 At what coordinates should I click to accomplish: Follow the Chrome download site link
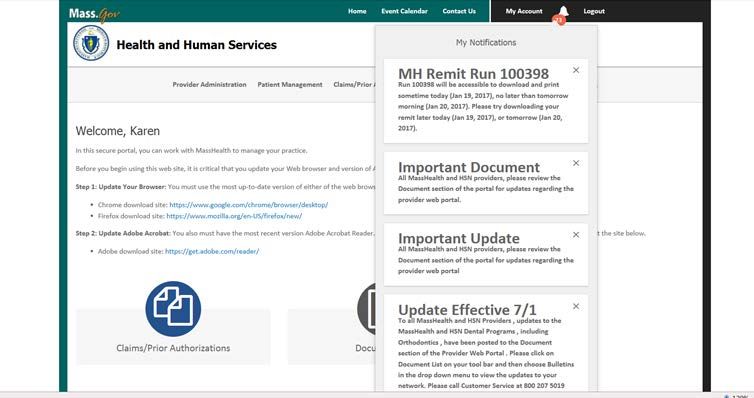[249, 205]
